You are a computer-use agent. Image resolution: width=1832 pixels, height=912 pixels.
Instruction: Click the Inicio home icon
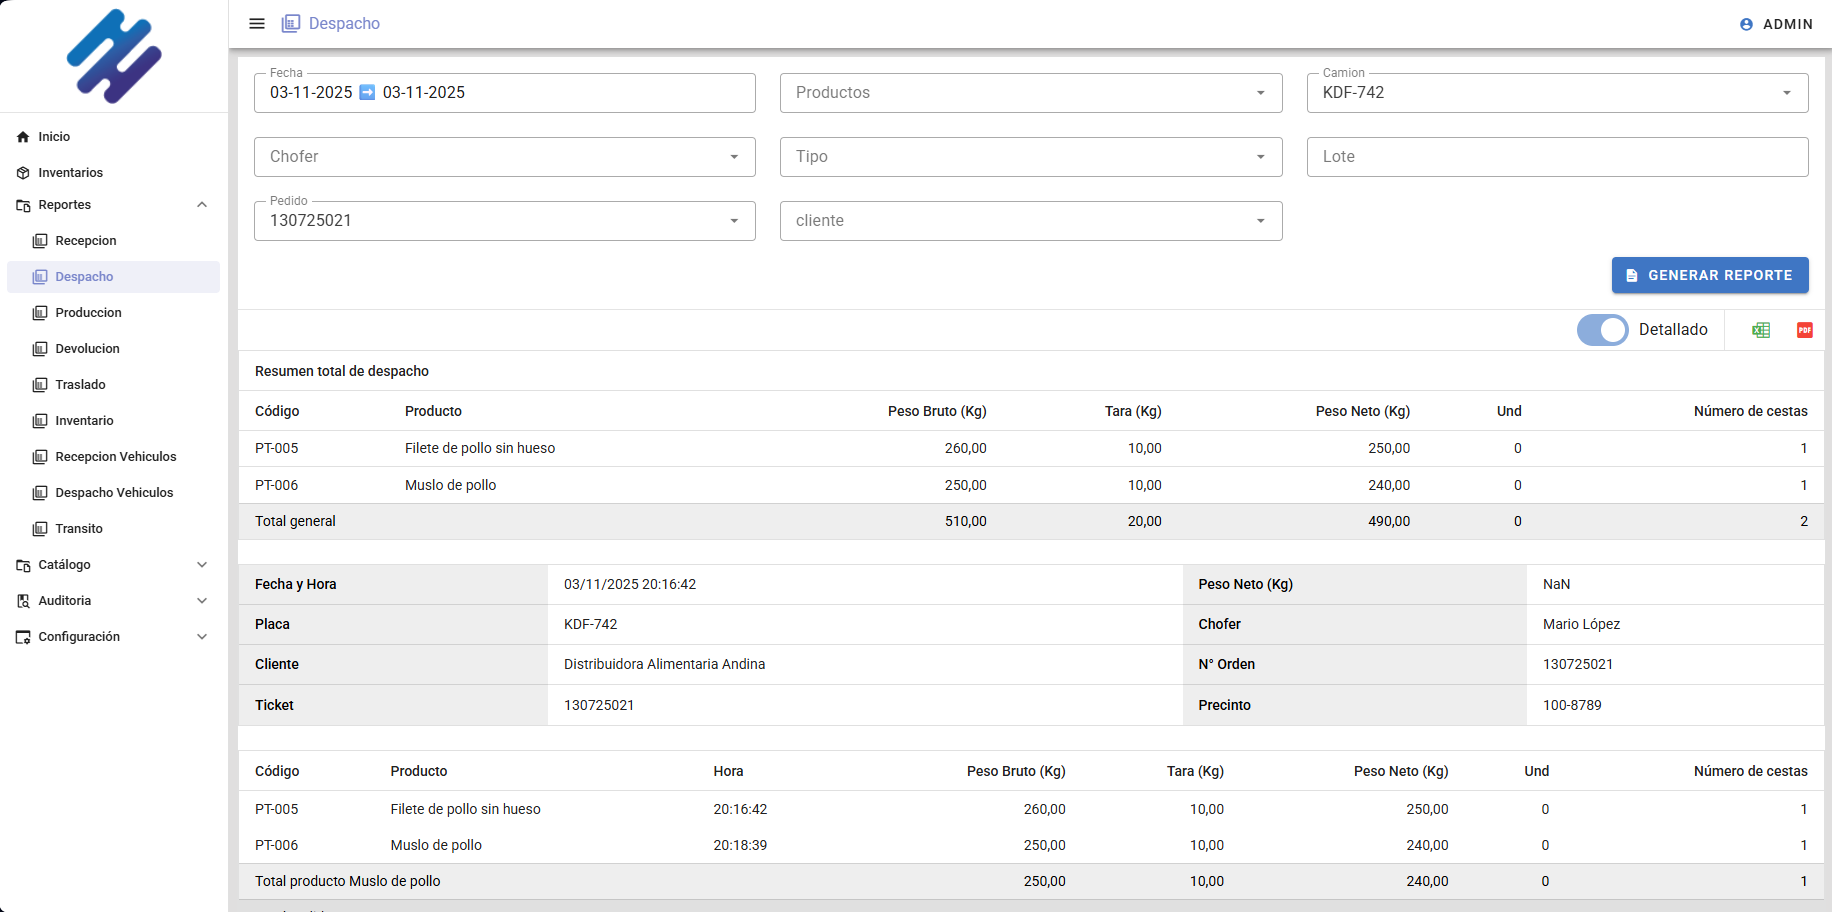click(x=23, y=137)
